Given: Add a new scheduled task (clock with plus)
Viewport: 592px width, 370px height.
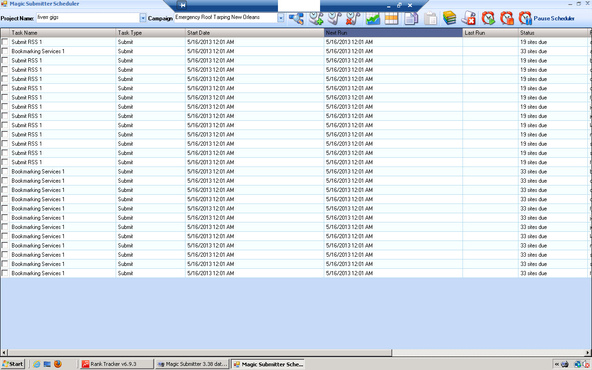Looking at the screenshot, I should tap(316, 18).
